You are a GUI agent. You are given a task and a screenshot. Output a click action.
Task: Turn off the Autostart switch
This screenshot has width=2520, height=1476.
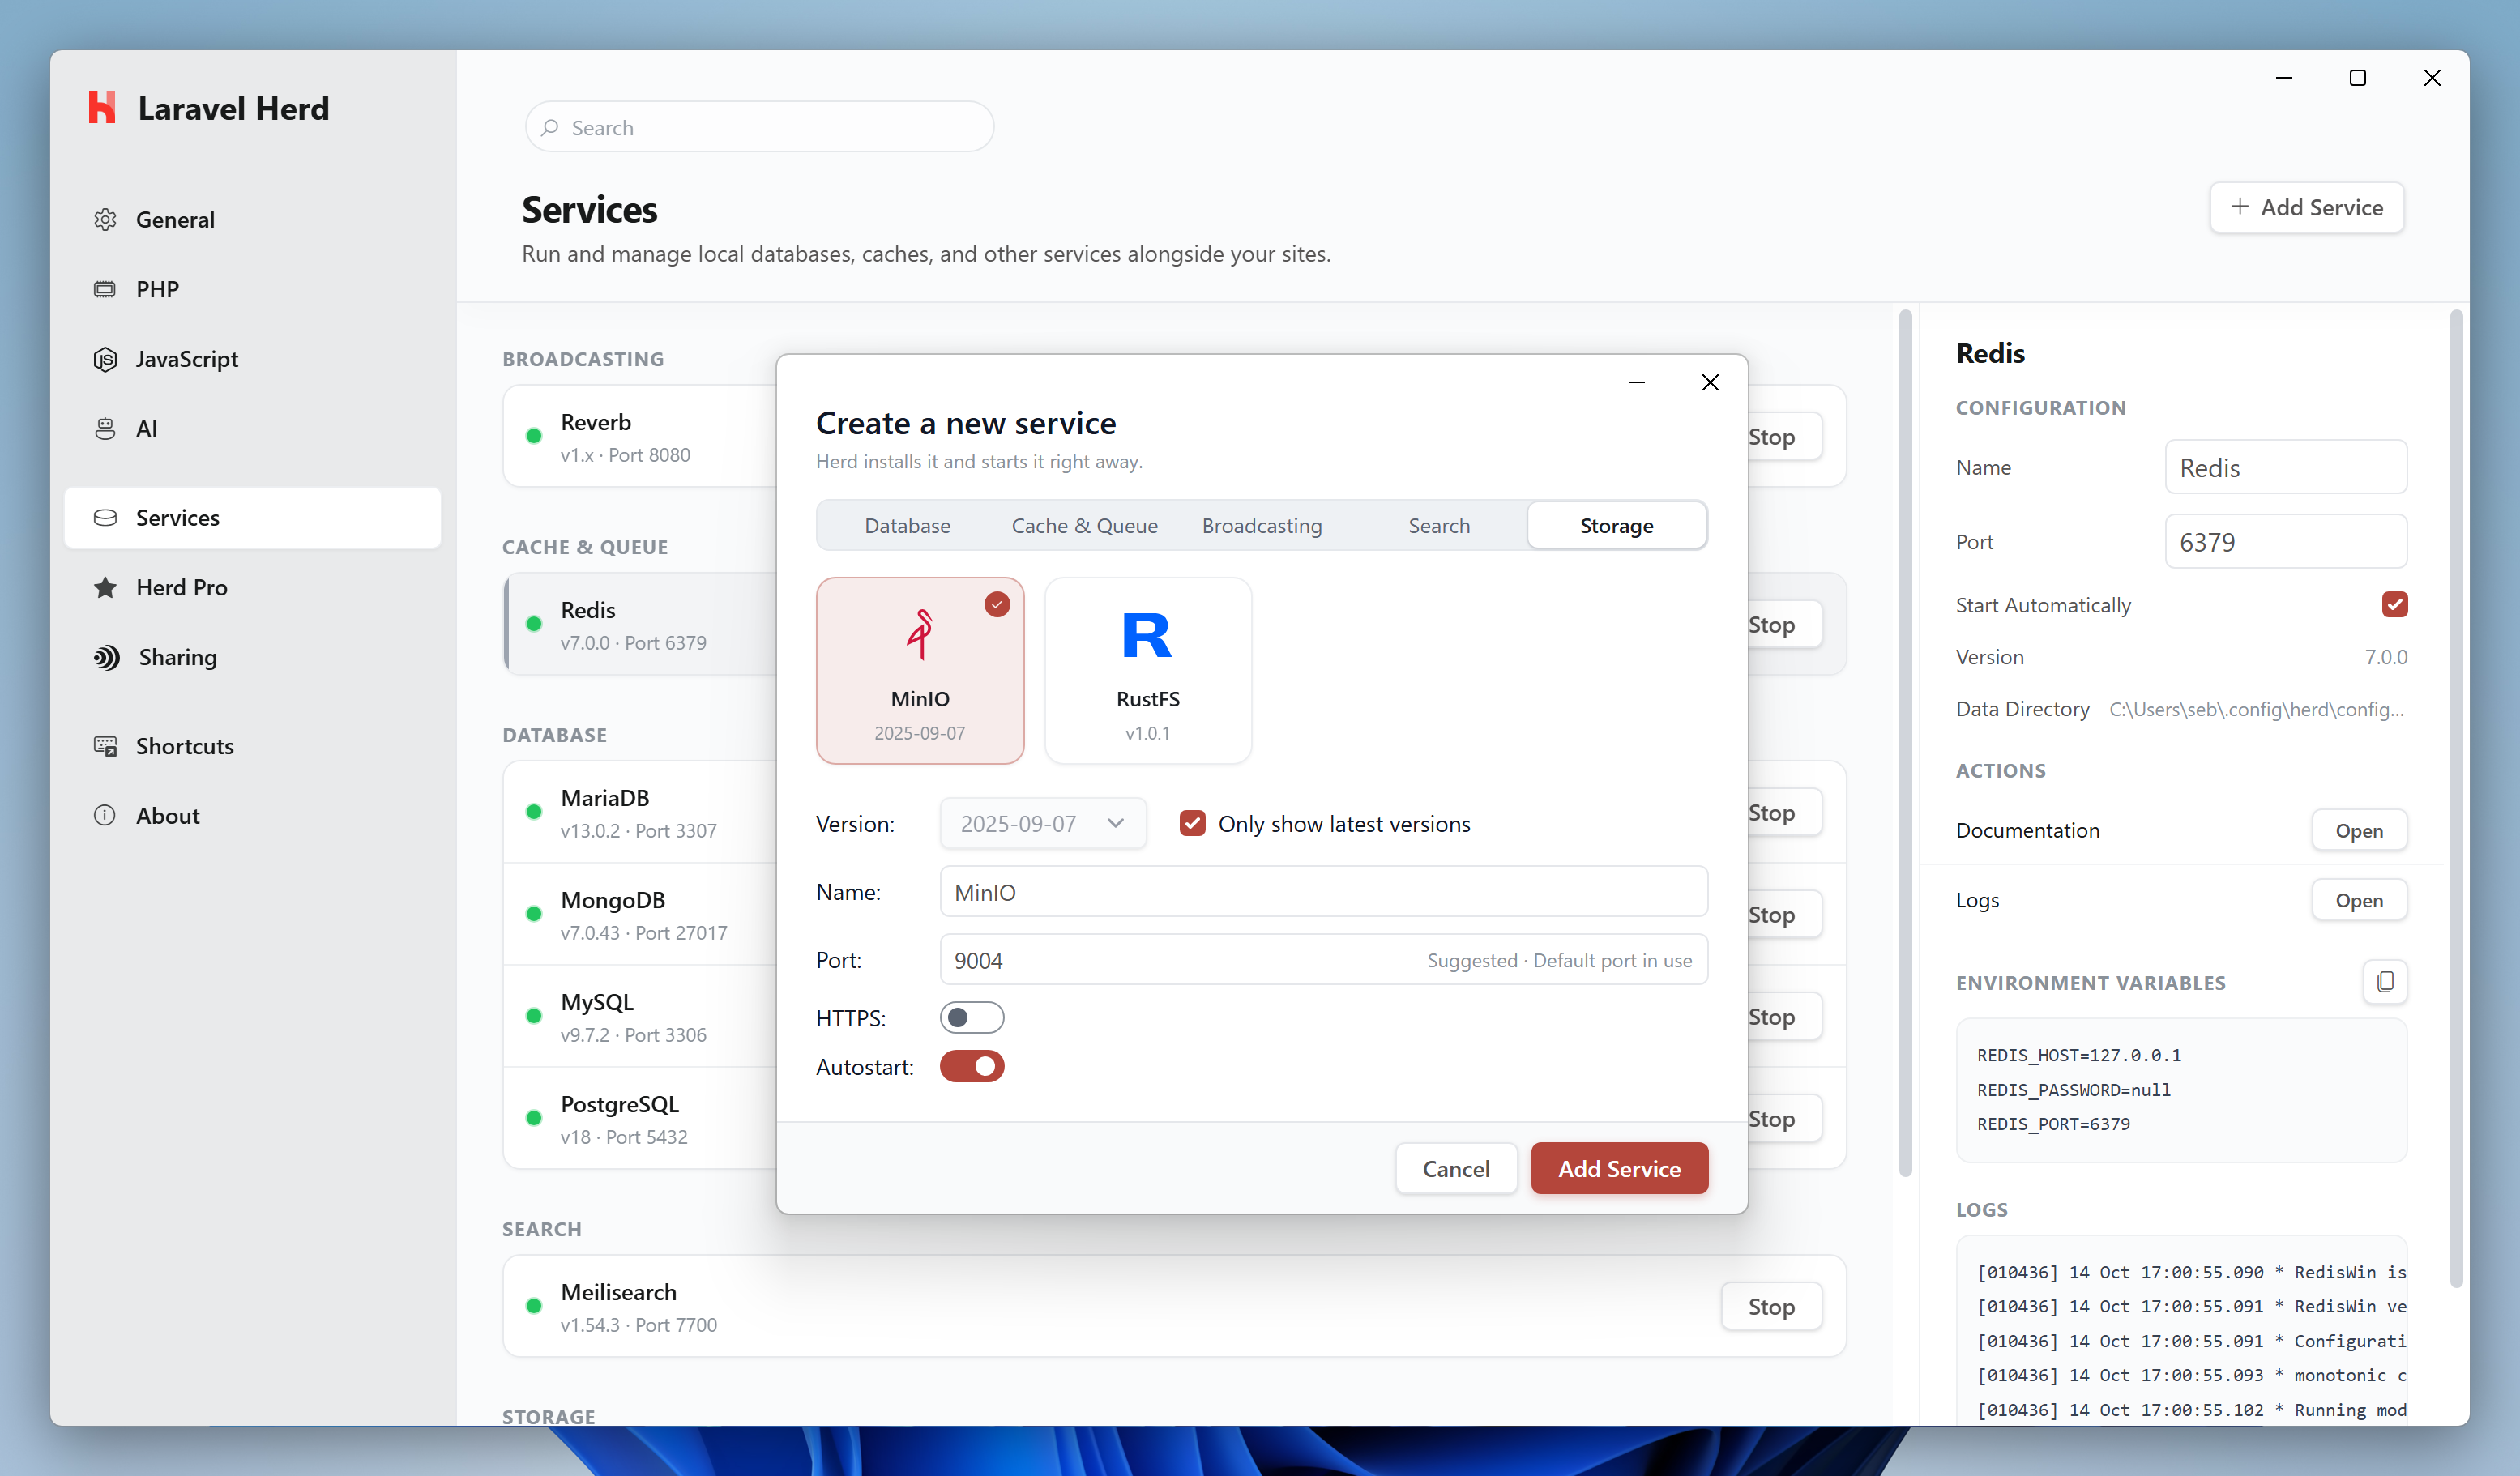[971, 1066]
